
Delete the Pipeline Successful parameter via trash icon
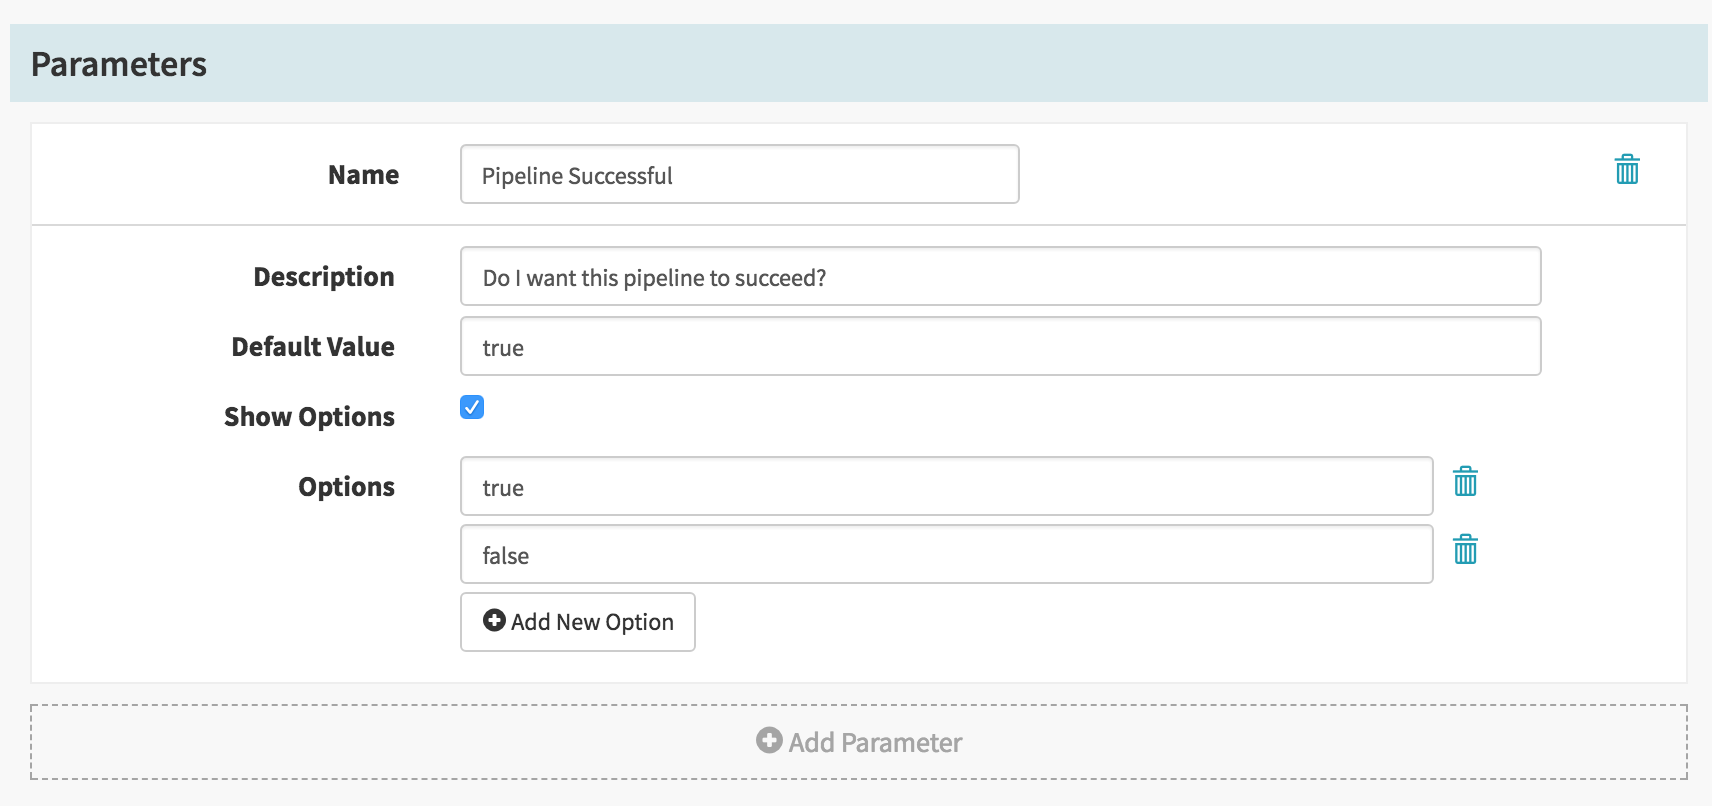pyautogui.click(x=1627, y=169)
